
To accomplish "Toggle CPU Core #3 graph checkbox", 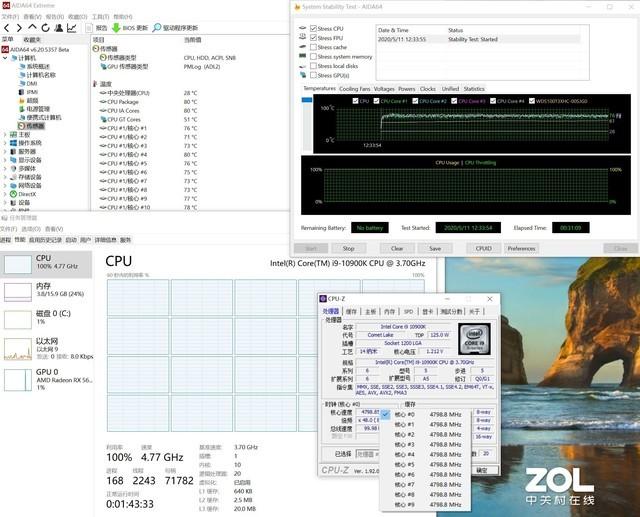I will 454,101.
